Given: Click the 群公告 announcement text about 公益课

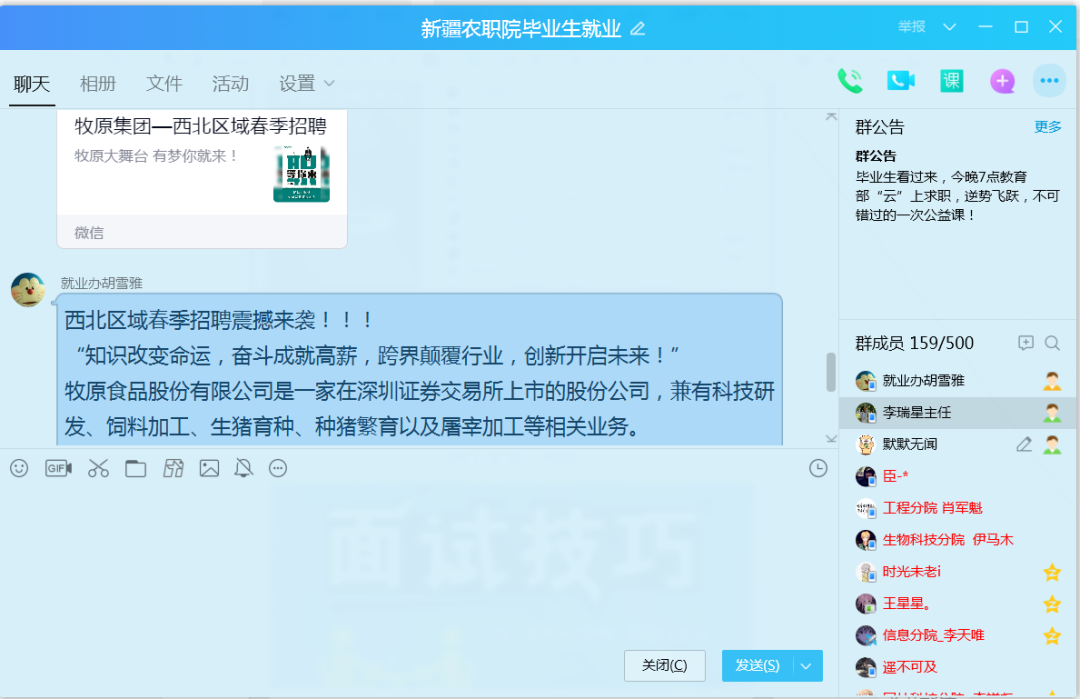Looking at the screenshot, I should tap(957, 196).
